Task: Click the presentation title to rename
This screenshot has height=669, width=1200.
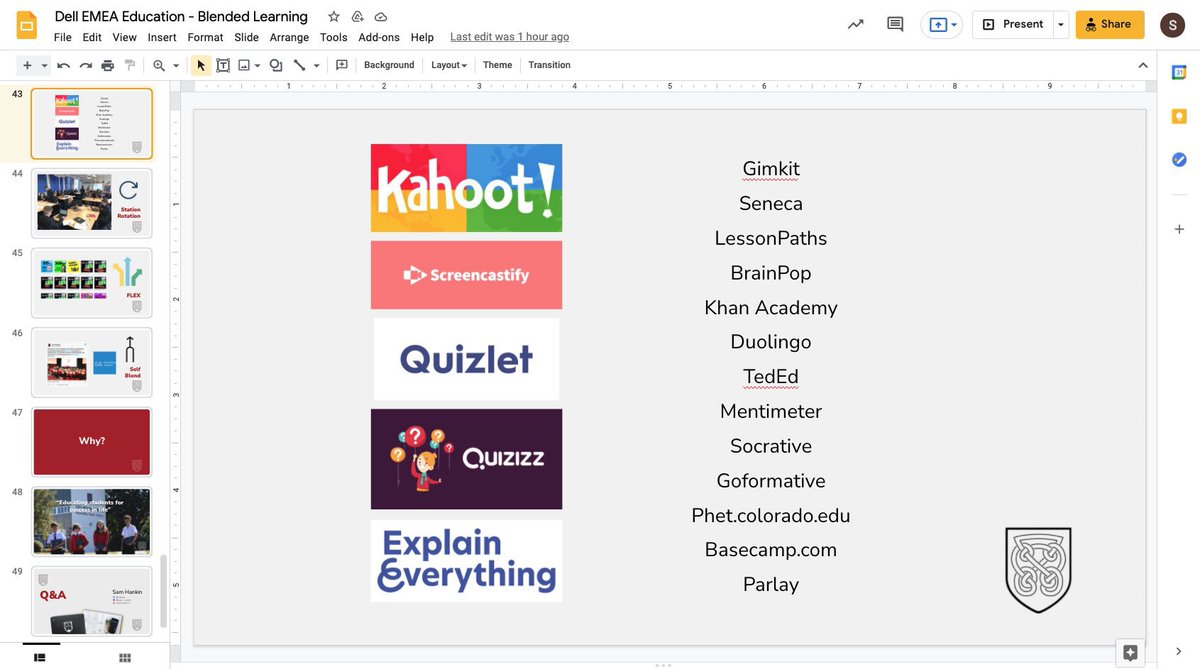Action: (x=181, y=16)
